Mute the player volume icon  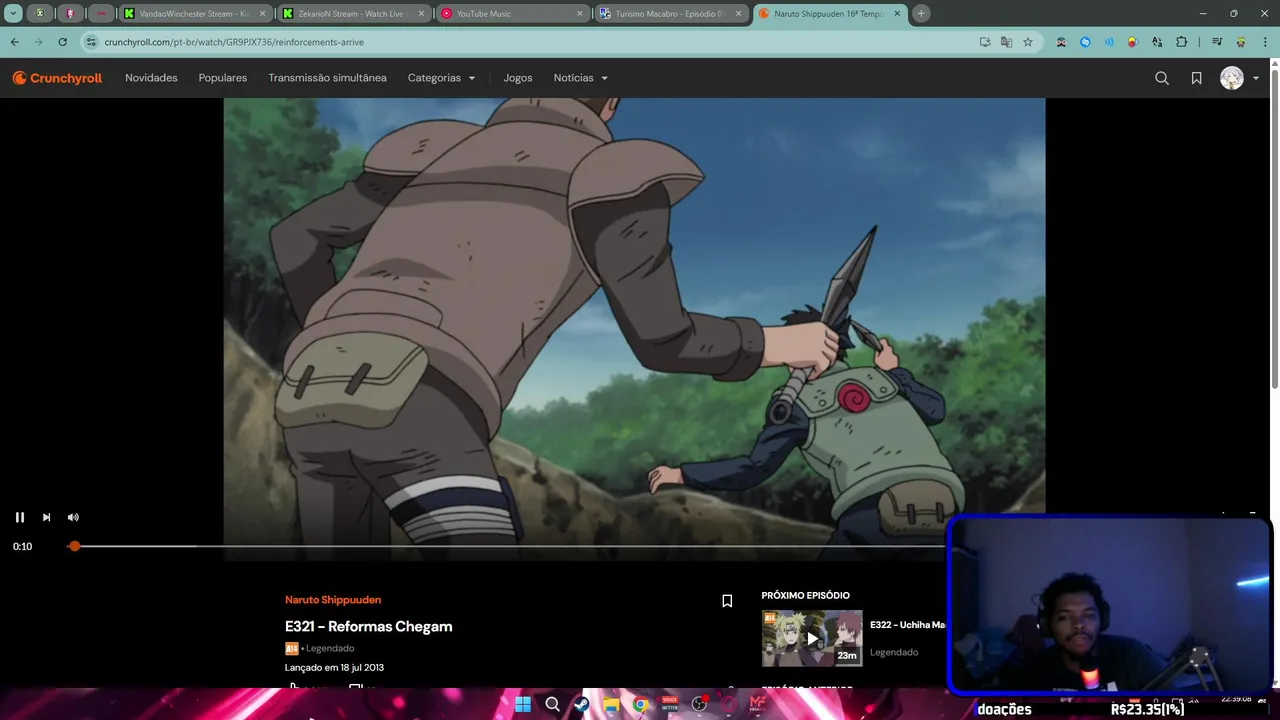click(73, 517)
